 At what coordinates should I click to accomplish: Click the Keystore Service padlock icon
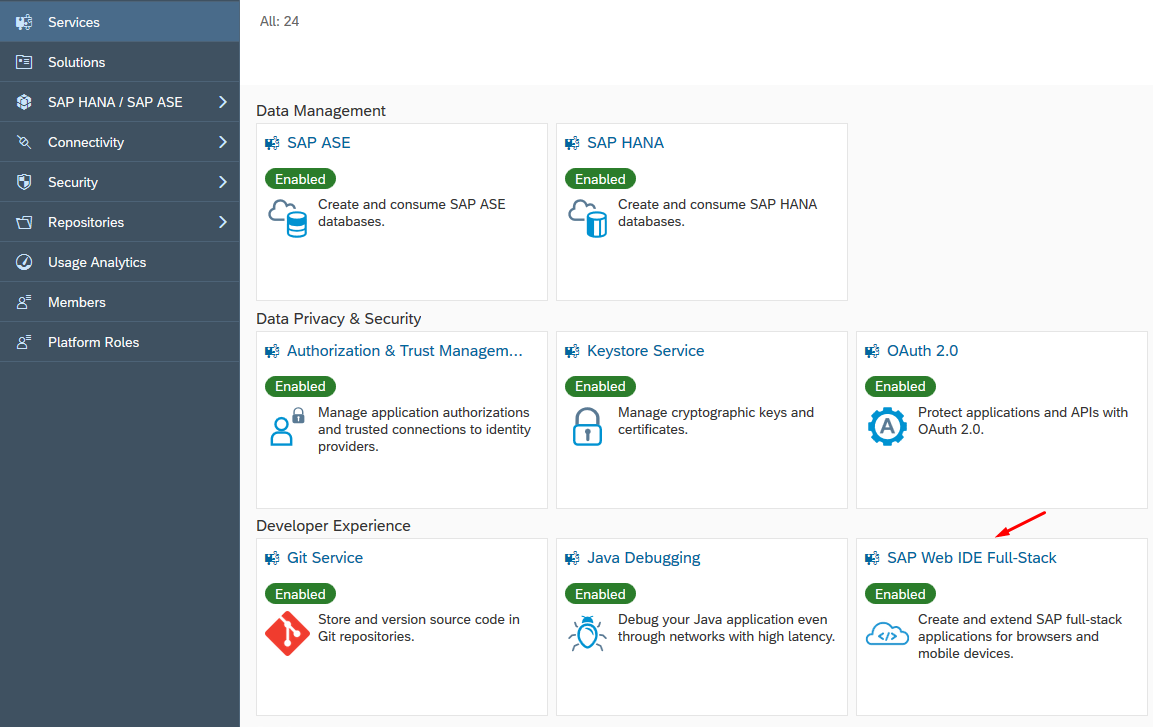[x=588, y=426]
